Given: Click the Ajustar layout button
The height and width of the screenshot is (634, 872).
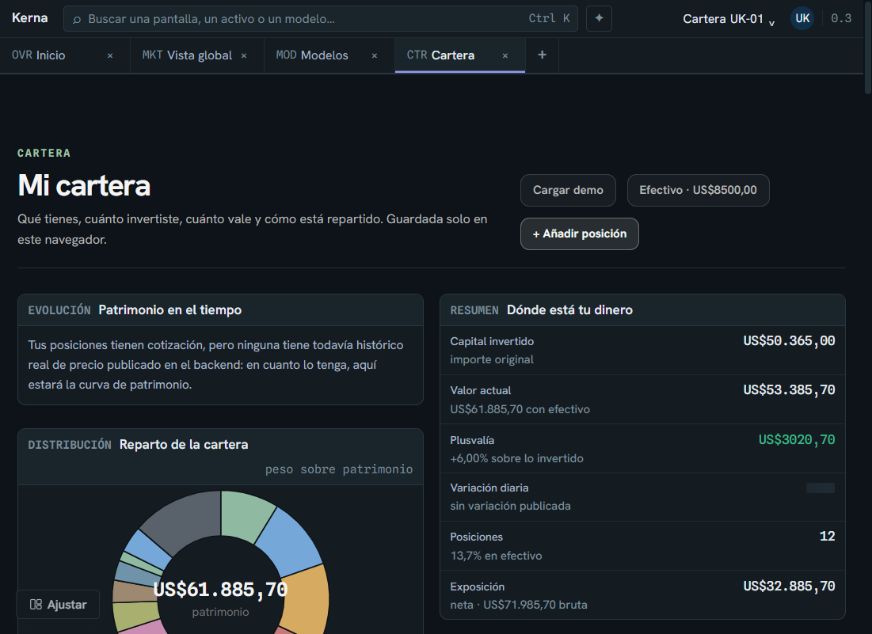Looking at the screenshot, I should [58, 605].
